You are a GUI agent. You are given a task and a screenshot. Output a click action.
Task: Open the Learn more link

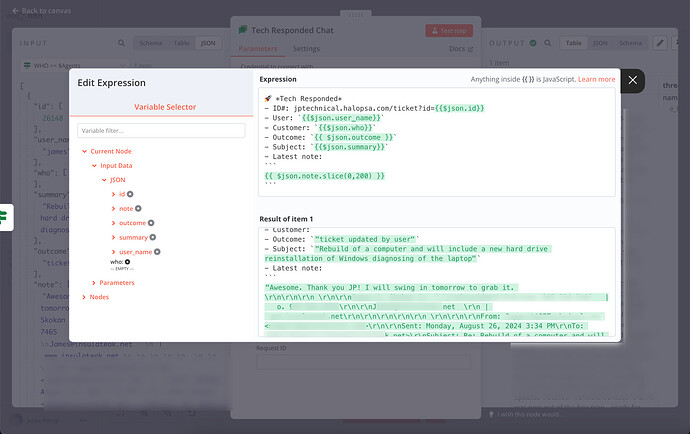pos(596,79)
